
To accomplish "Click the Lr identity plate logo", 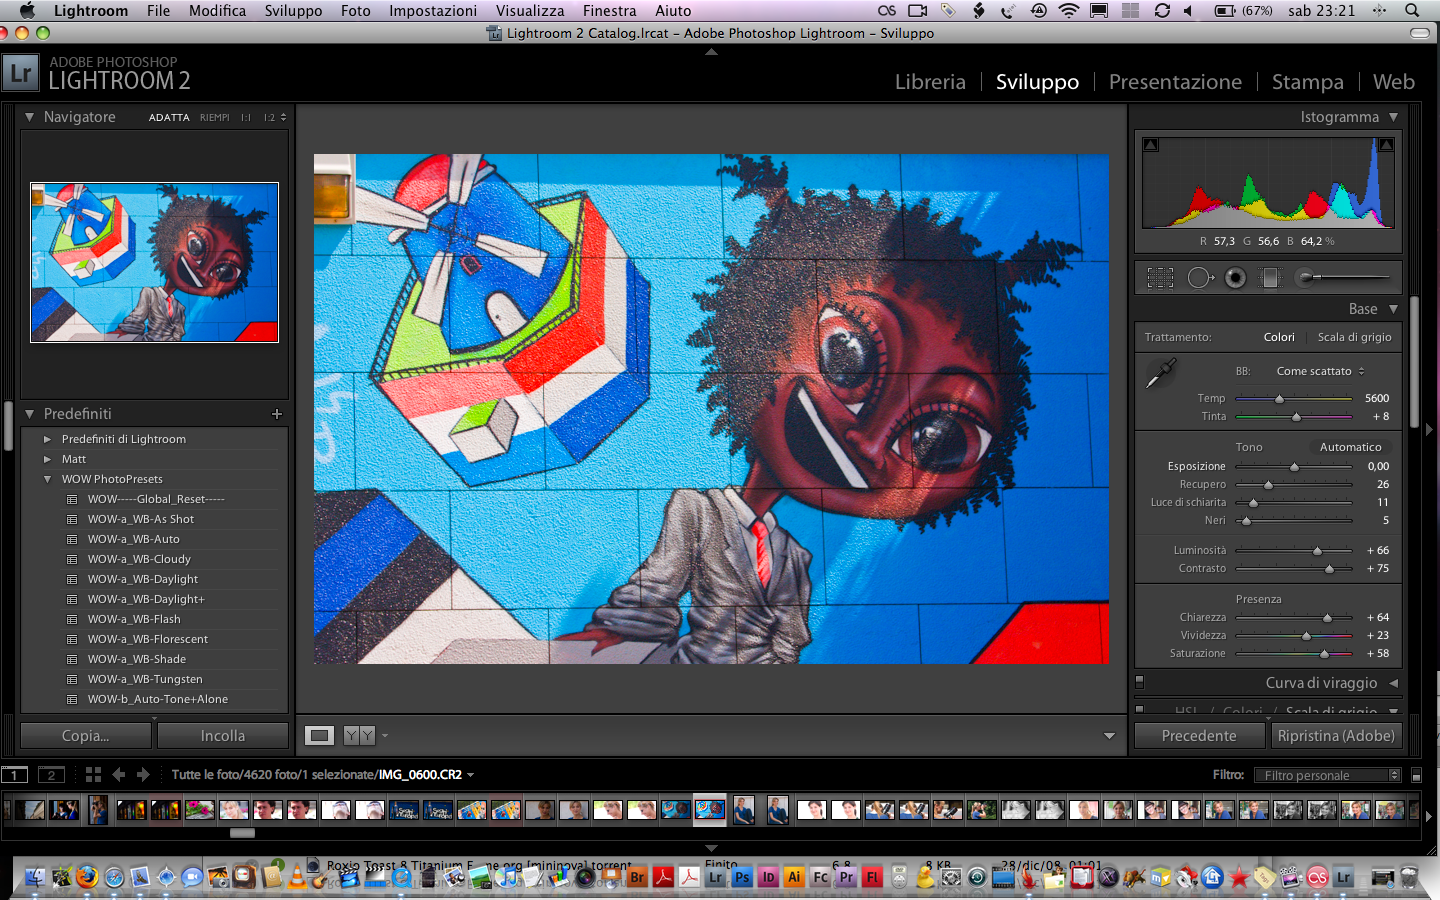I will (21, 73).
